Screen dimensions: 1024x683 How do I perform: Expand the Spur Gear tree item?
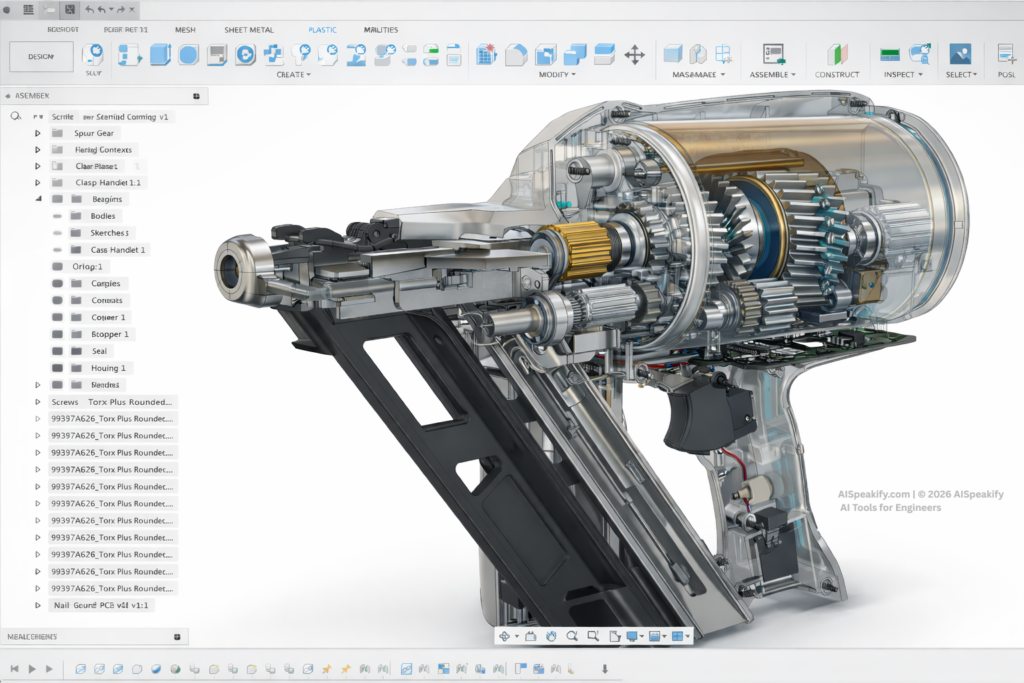(x=38, y=133)
